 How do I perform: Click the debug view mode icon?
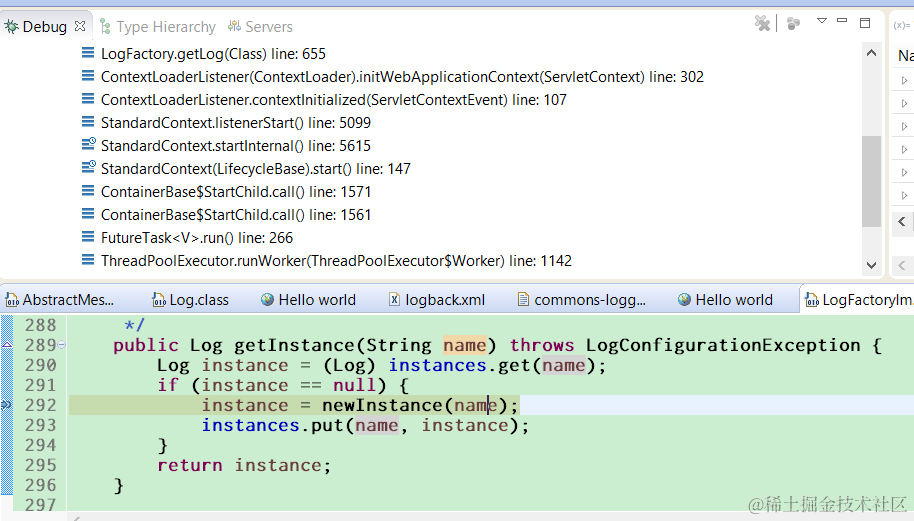(x=793, y=23)
